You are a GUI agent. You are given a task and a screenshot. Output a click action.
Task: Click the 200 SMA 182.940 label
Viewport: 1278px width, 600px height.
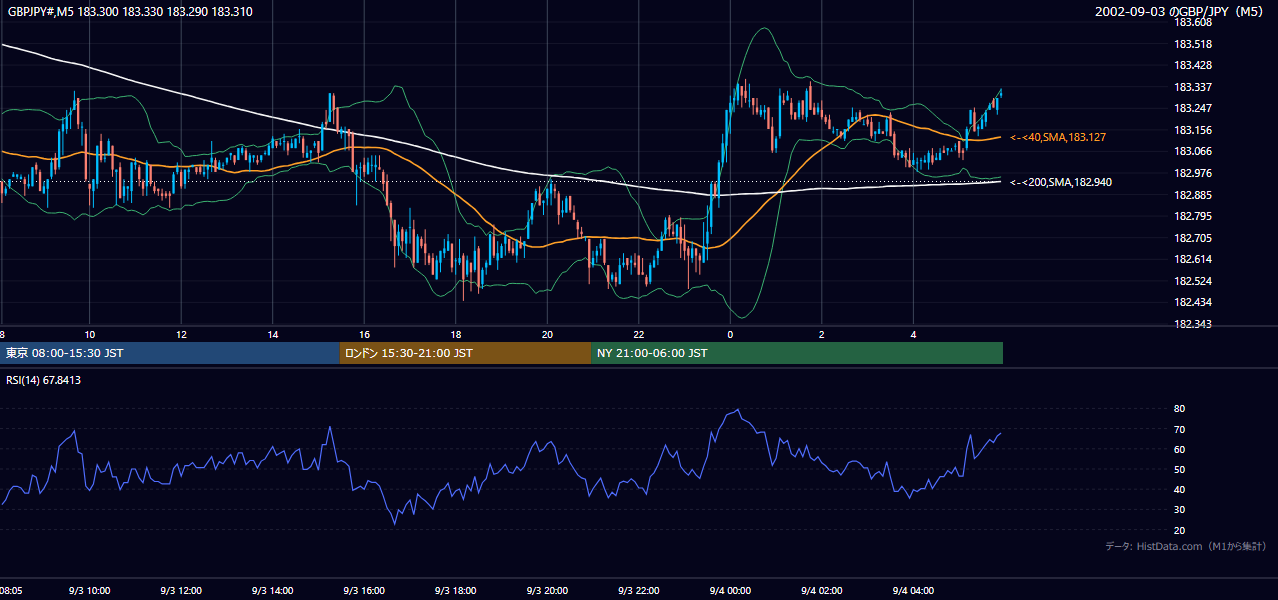1061,182
